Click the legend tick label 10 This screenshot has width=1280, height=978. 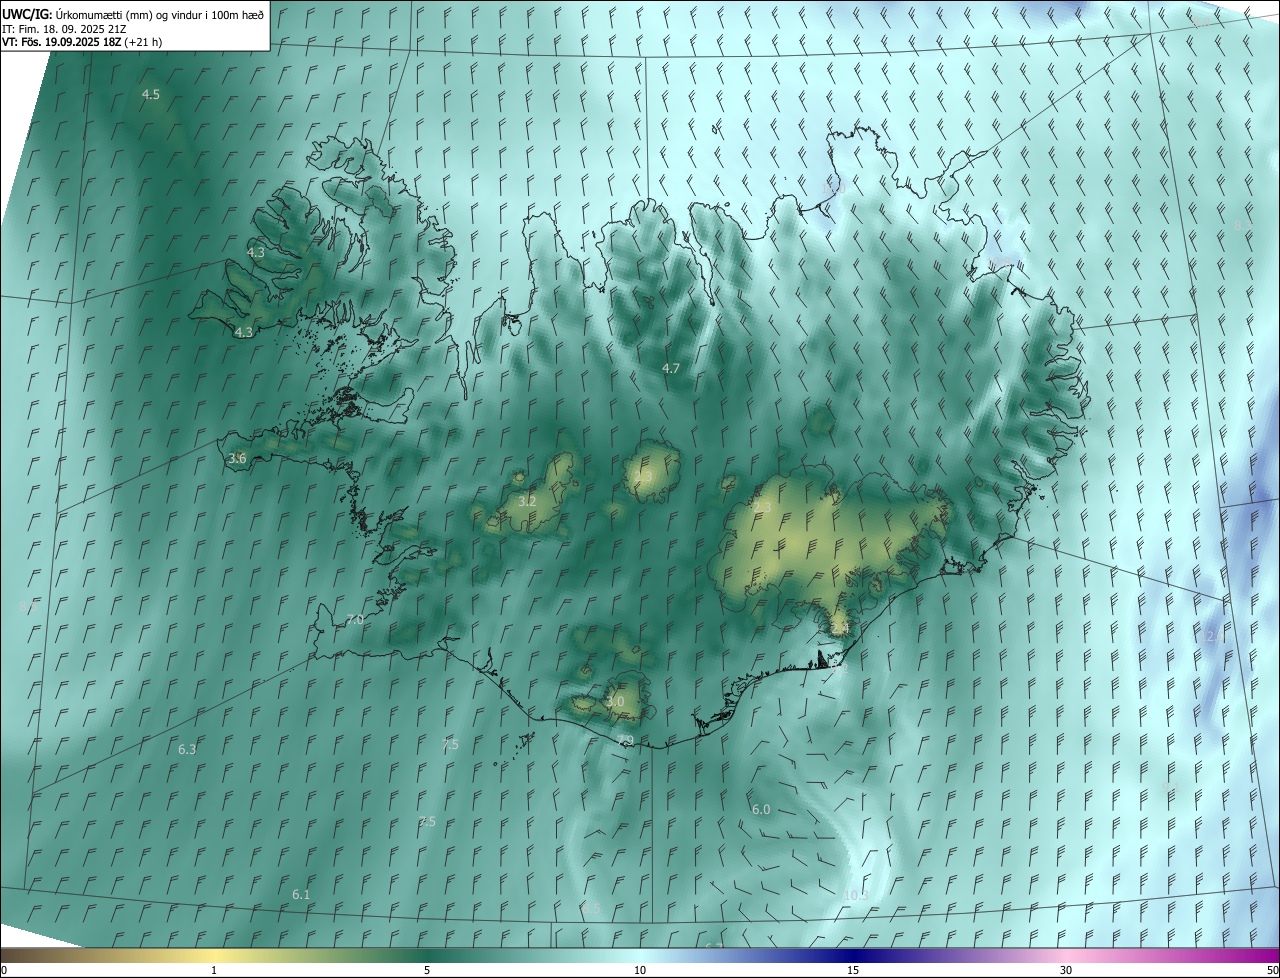click(x=640, y=970)
